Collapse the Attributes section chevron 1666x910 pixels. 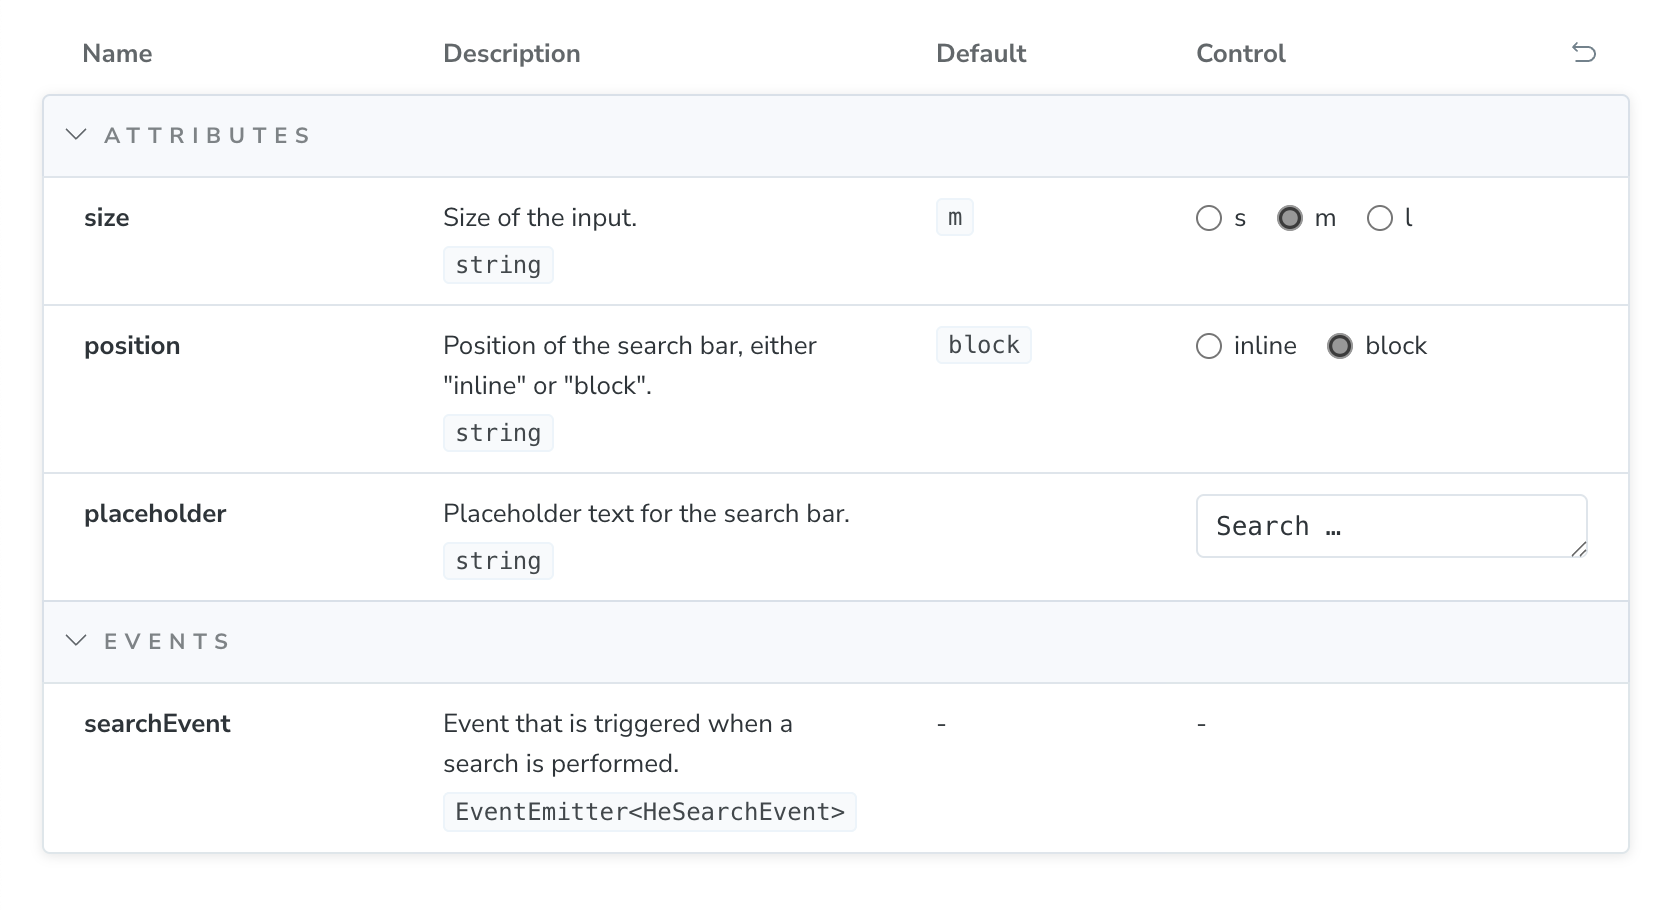point(76,135)
